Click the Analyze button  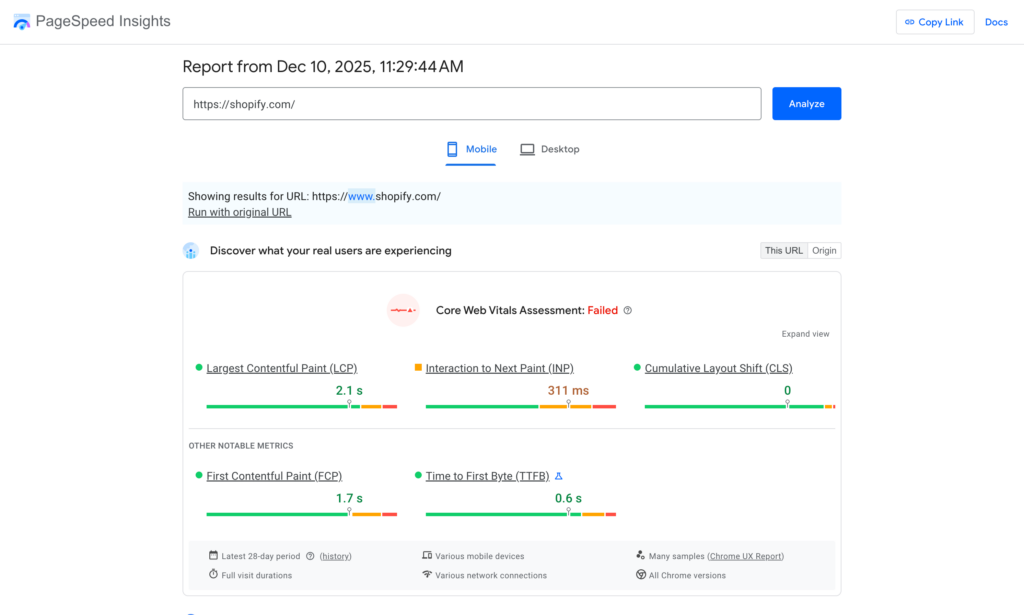(x=807, y=104)
